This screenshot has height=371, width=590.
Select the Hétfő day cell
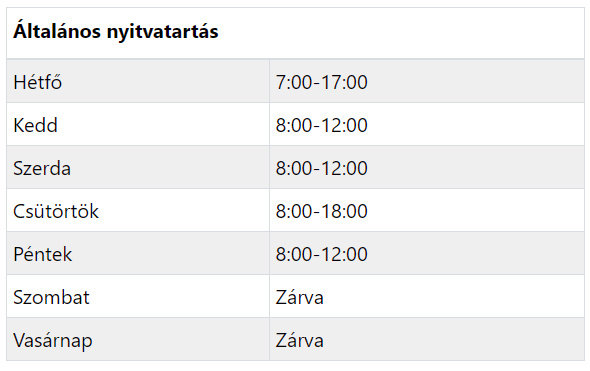click(138, 81)
